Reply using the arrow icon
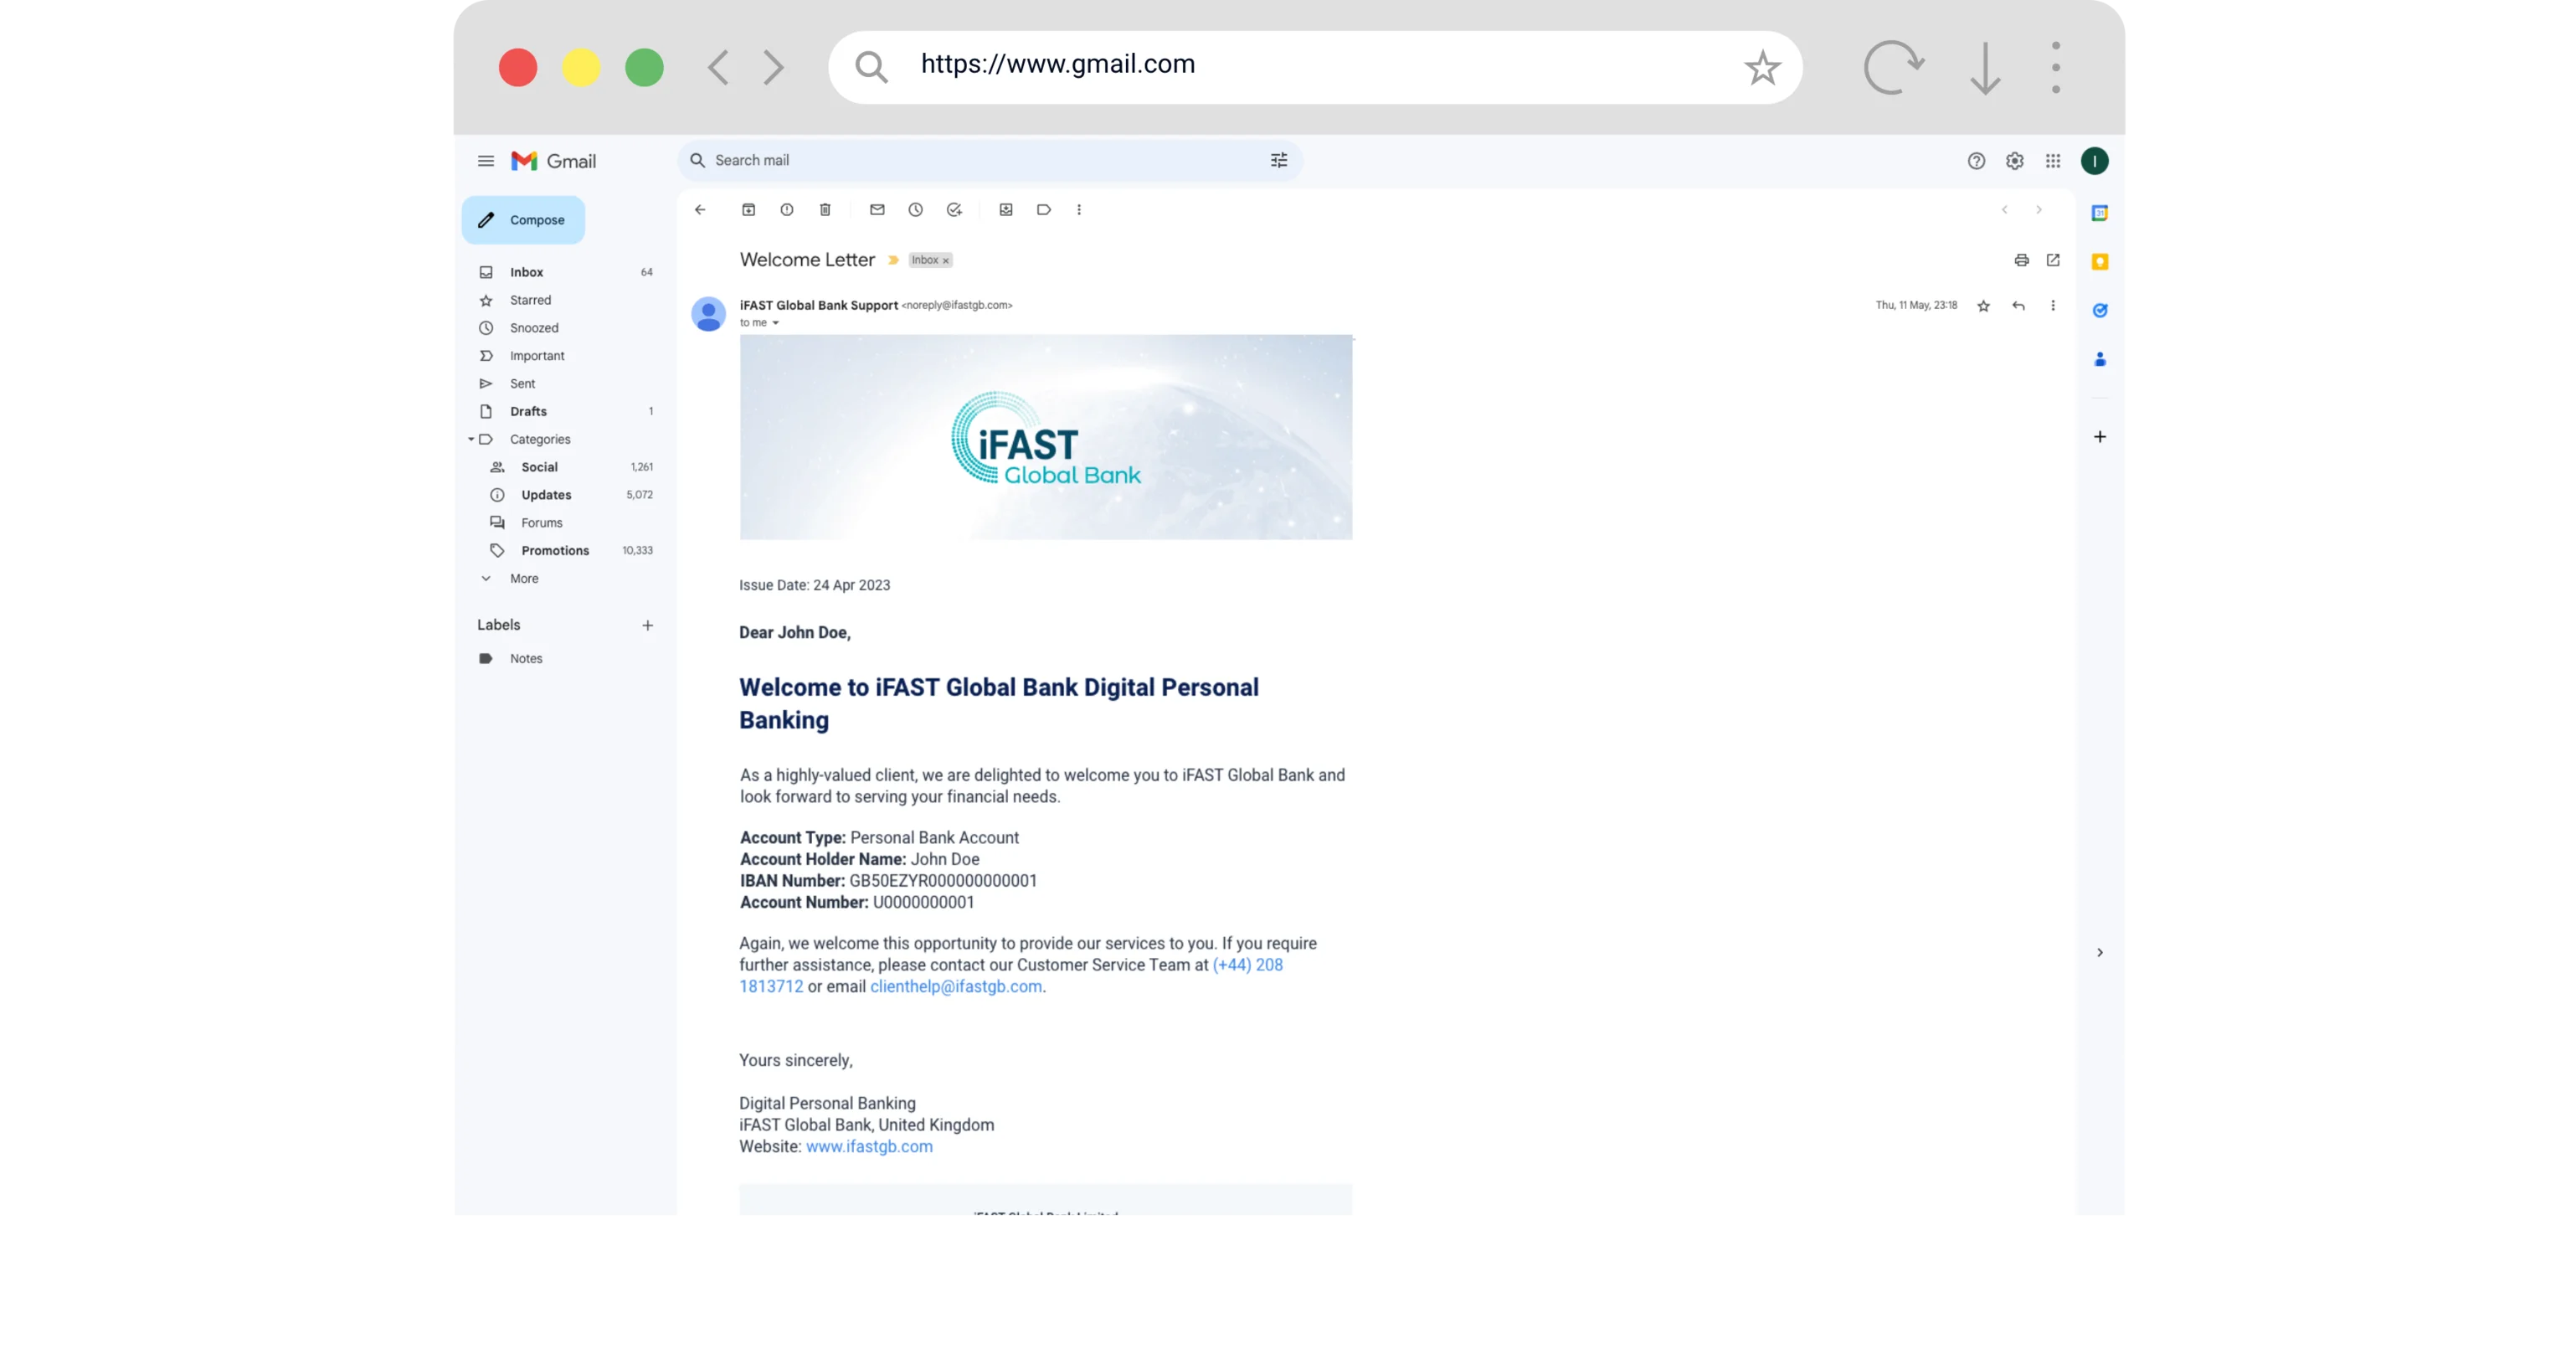 [x=2018, y=306]
